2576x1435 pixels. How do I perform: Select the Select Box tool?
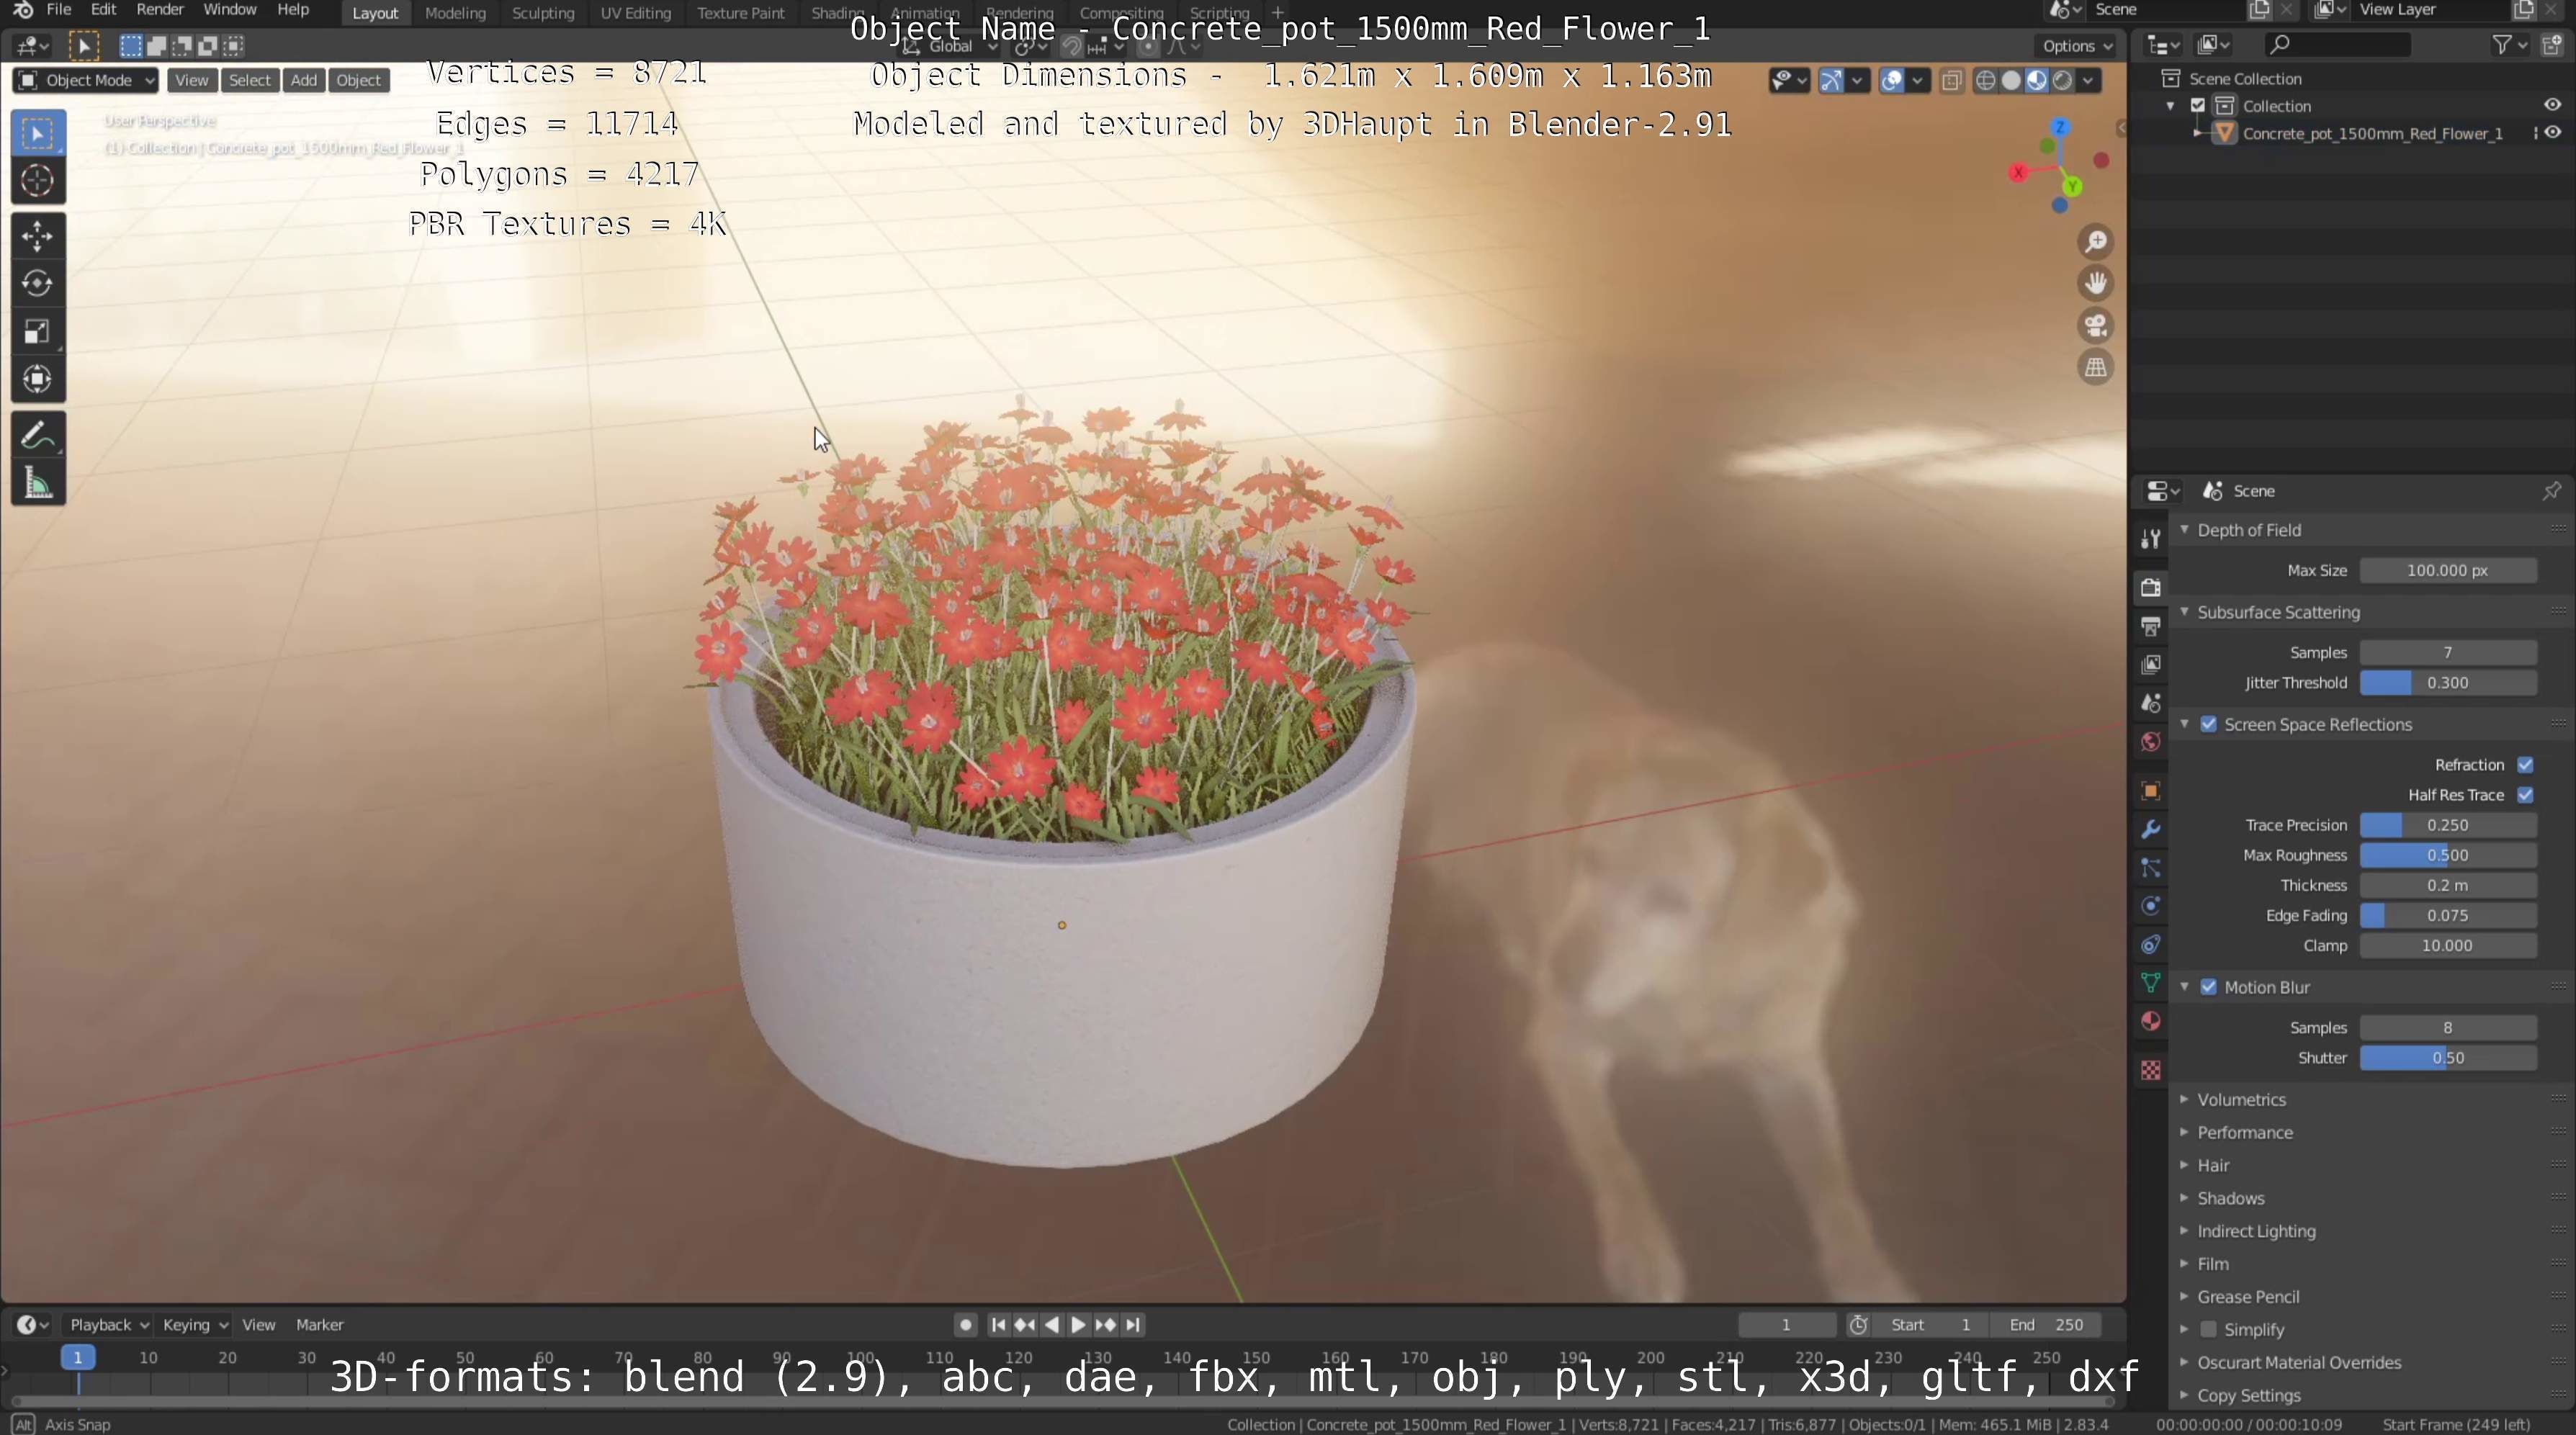click(38, 134)
